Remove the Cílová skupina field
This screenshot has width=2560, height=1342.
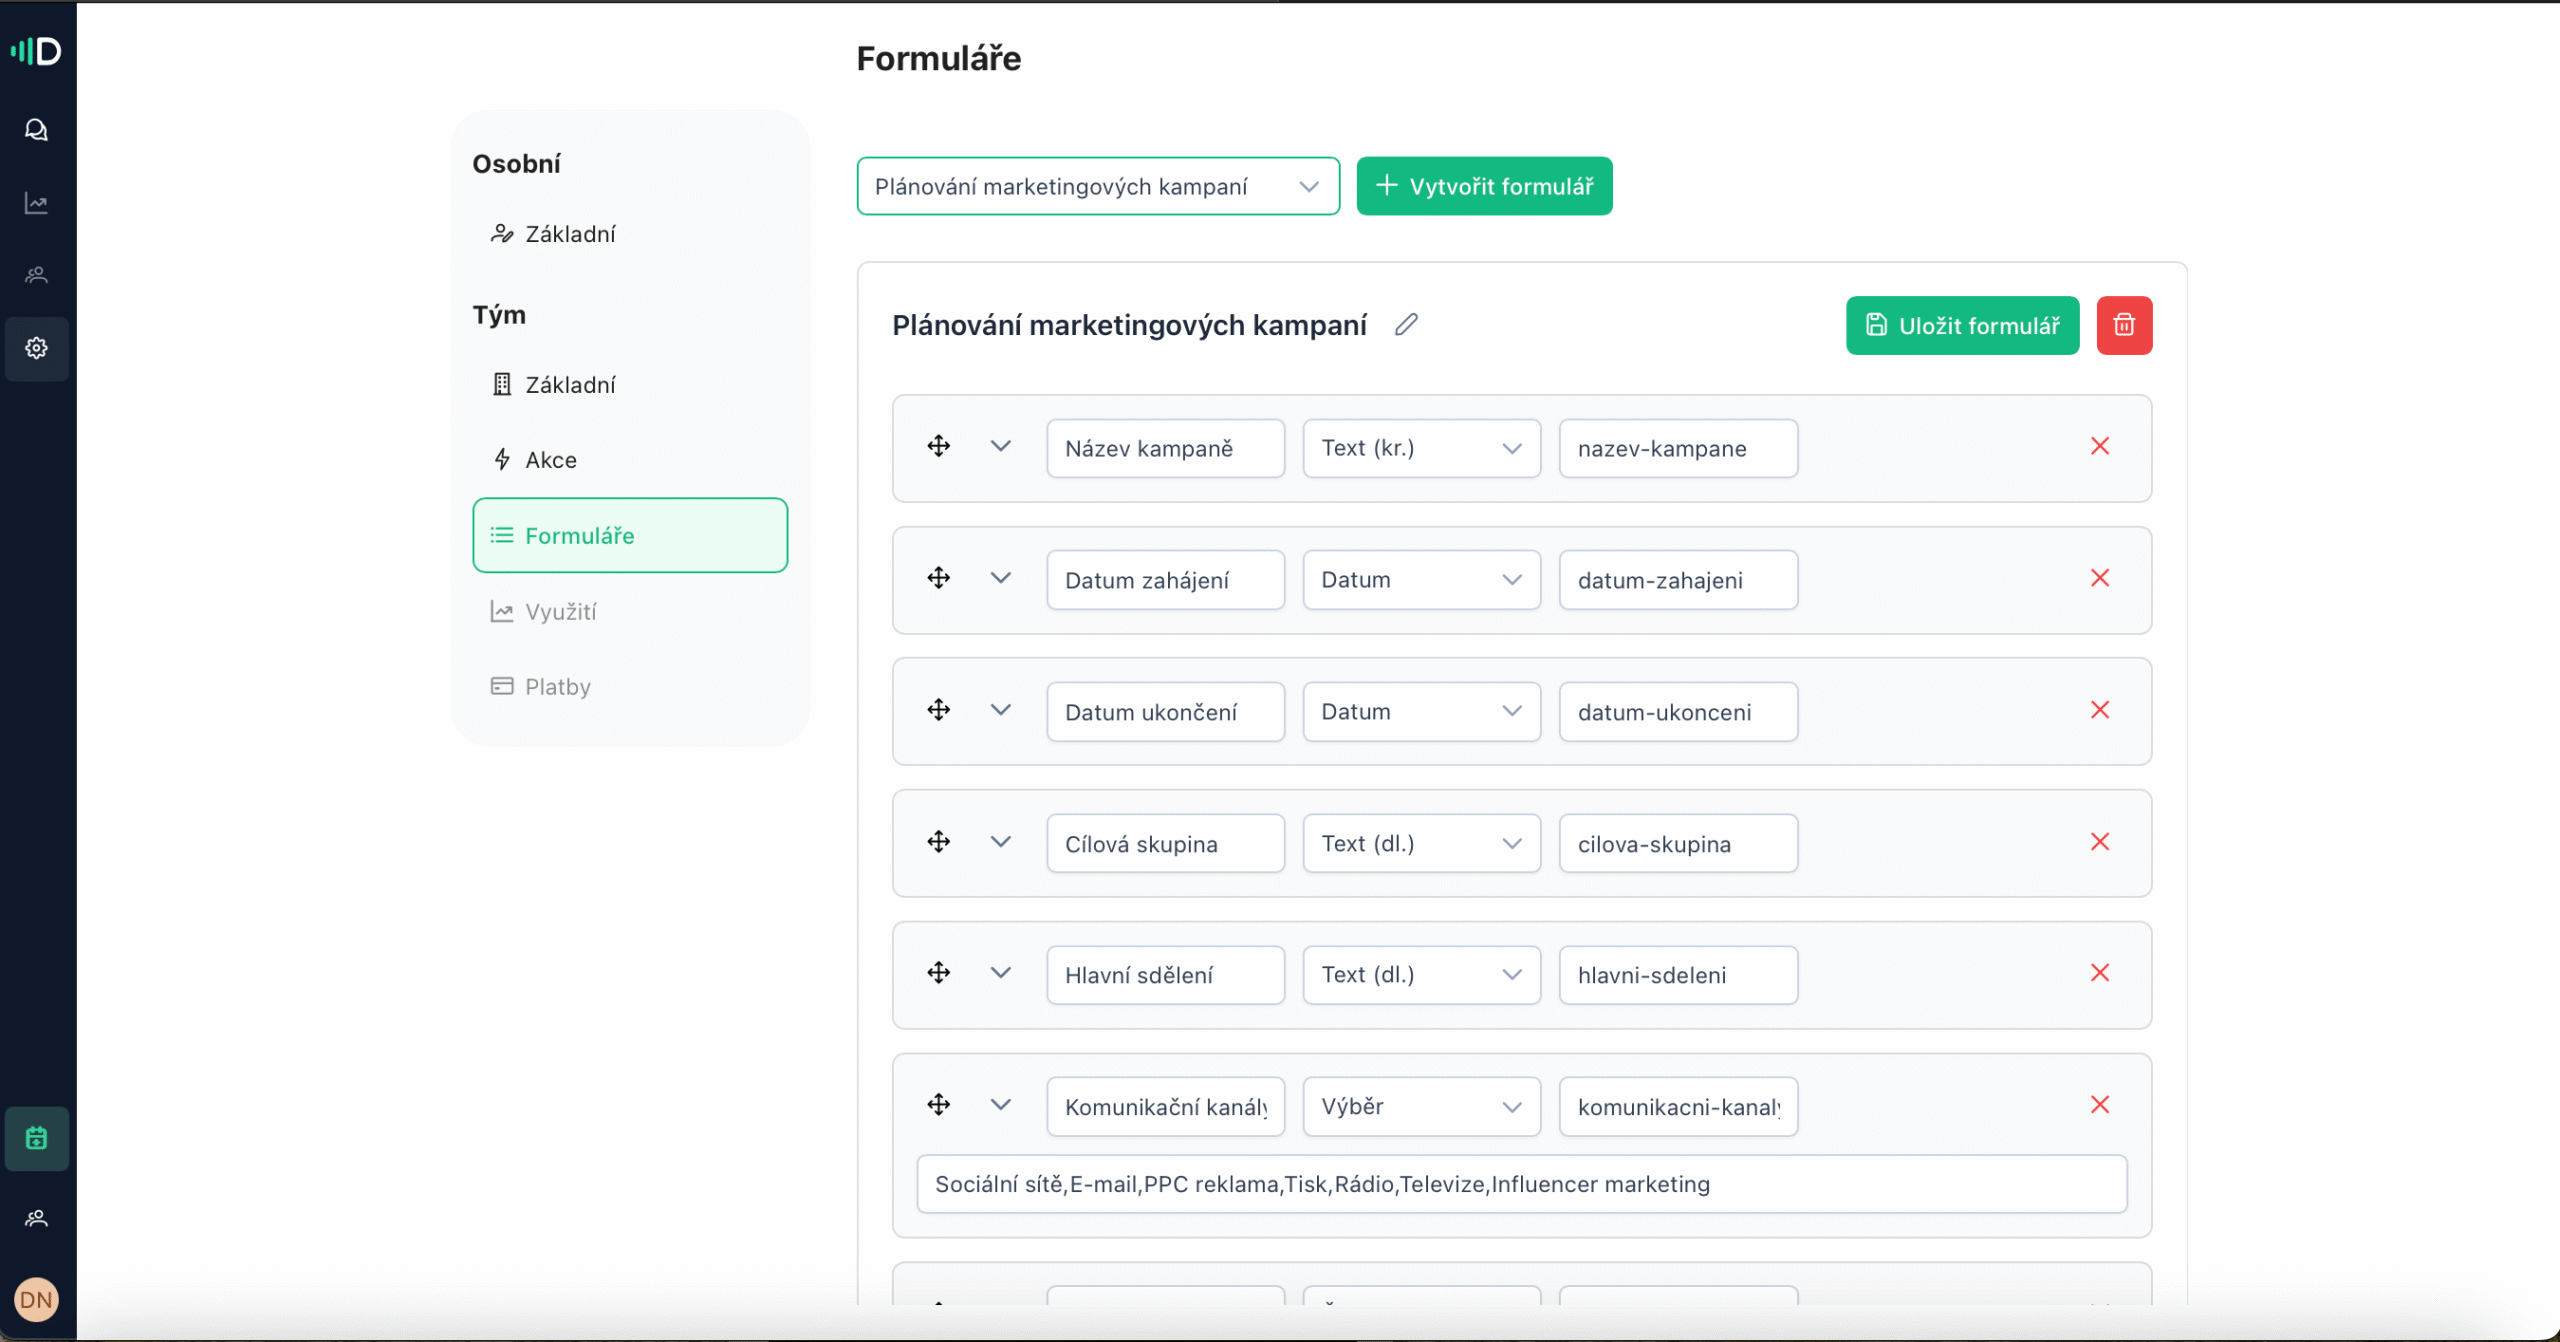pyautogui.click(x=2099, y=842)
